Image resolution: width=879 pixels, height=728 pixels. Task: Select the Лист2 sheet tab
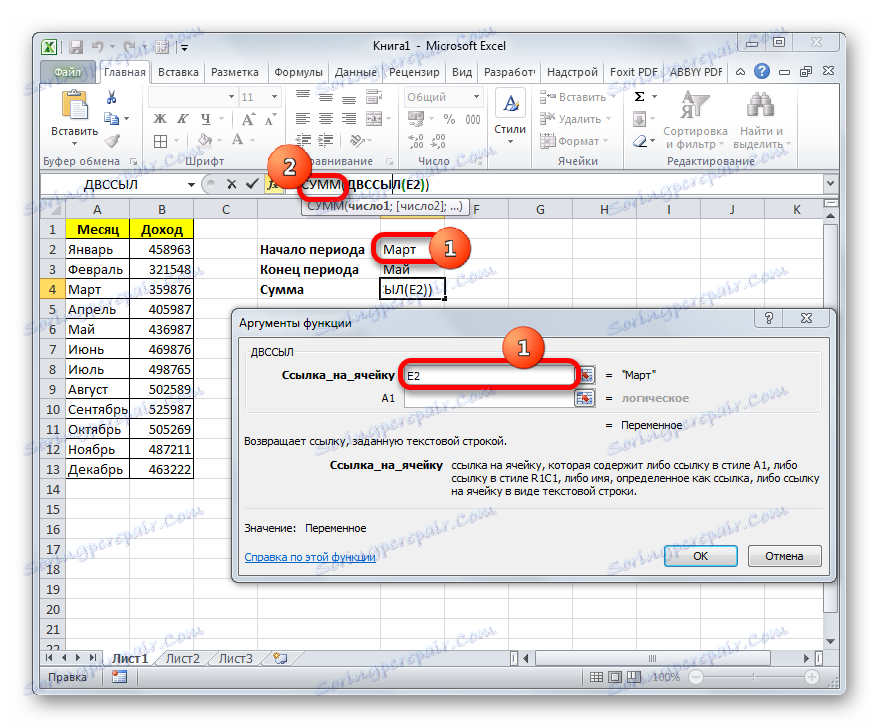click(x=182, y=659)
